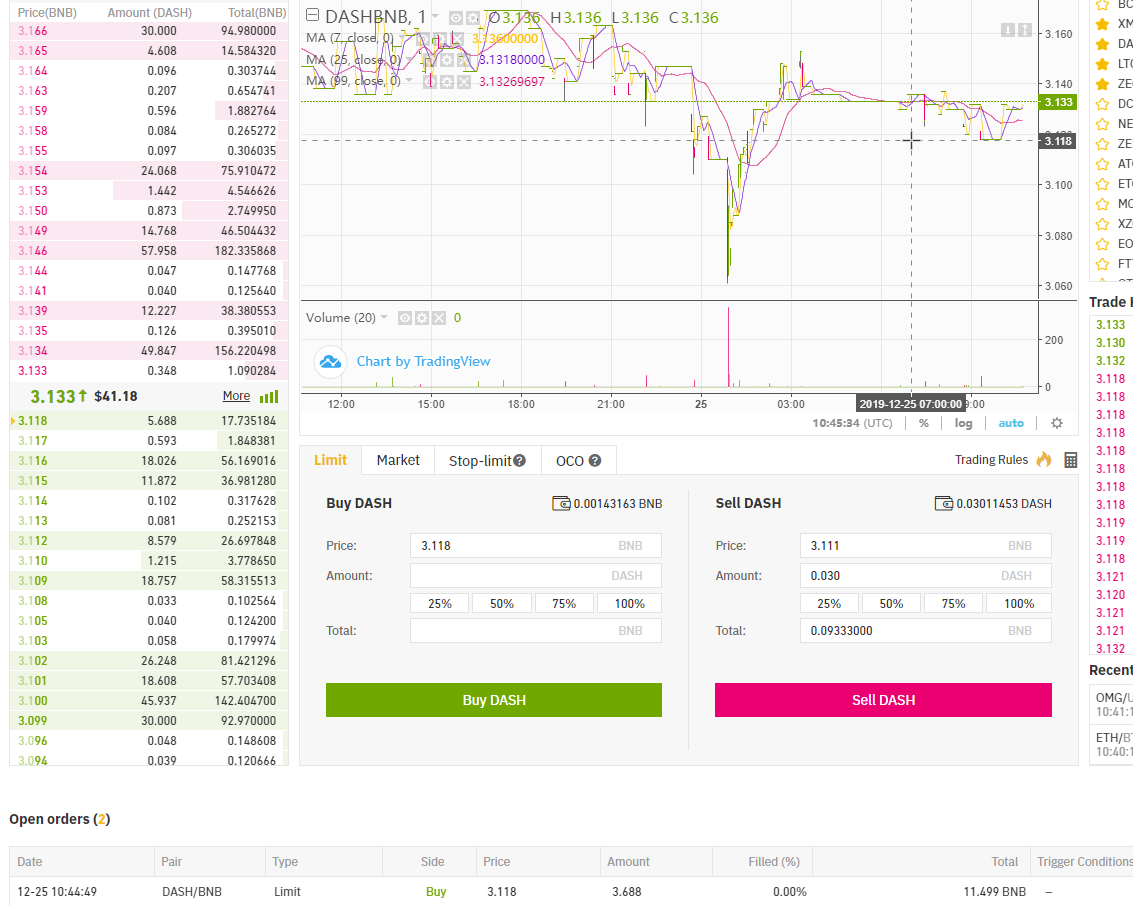The image size is (1133, 906).
Task: Switch to the Market order tab
Action: [397, 460]
